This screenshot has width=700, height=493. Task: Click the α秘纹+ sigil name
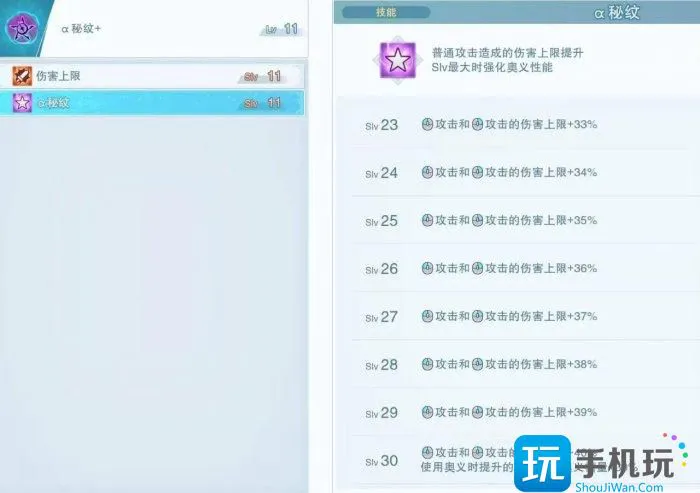[81, 29]
